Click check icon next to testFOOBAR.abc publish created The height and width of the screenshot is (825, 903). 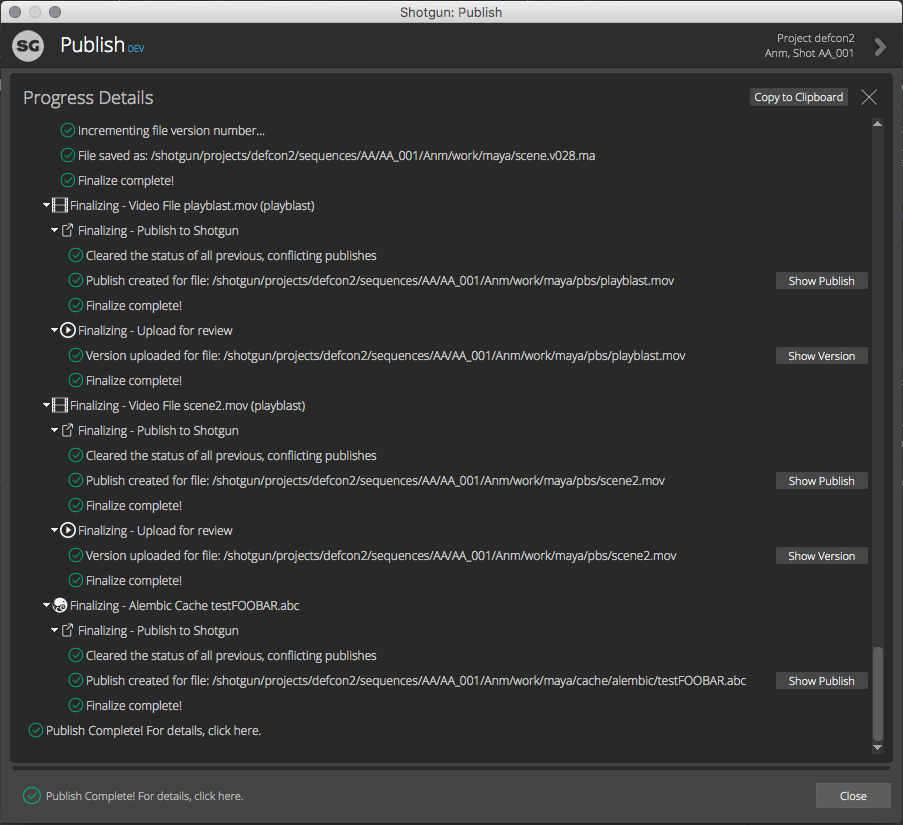(x=76, y=680)
